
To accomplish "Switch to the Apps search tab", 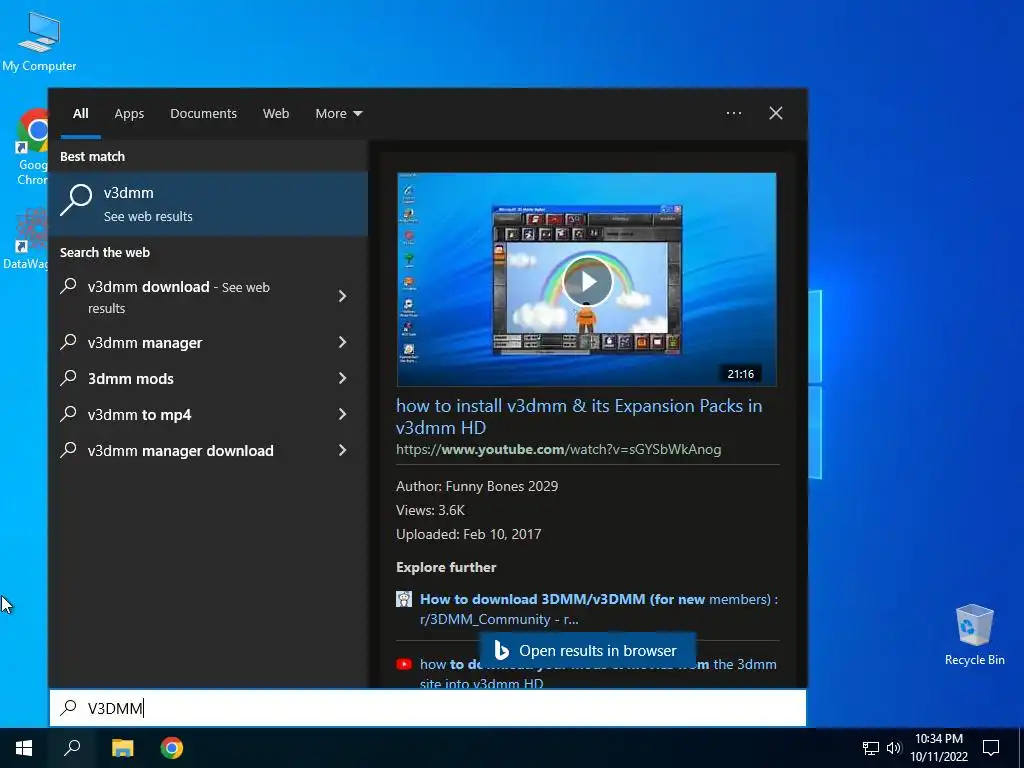I will (x=129, y=114).
